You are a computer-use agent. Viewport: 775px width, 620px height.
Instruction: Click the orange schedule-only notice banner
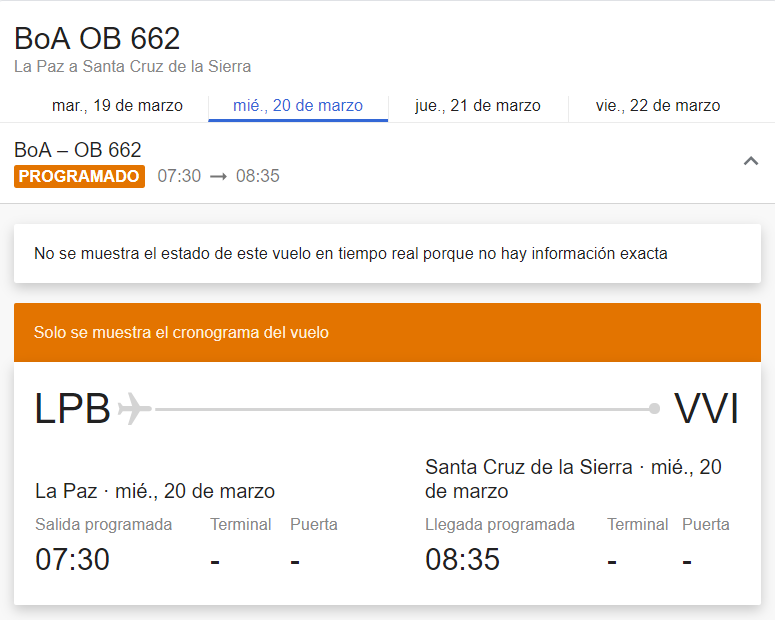tap(387, 332)
